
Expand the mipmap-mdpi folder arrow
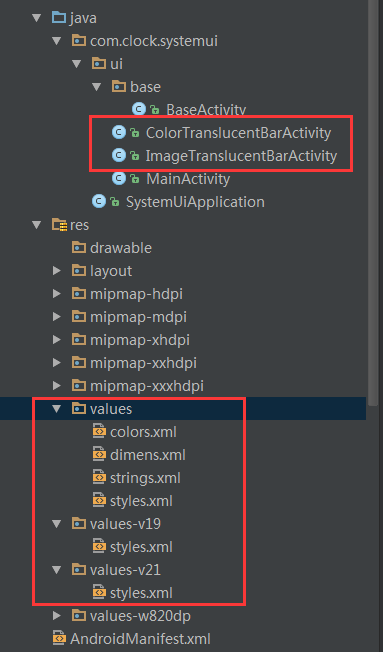(x=57, y=317)
